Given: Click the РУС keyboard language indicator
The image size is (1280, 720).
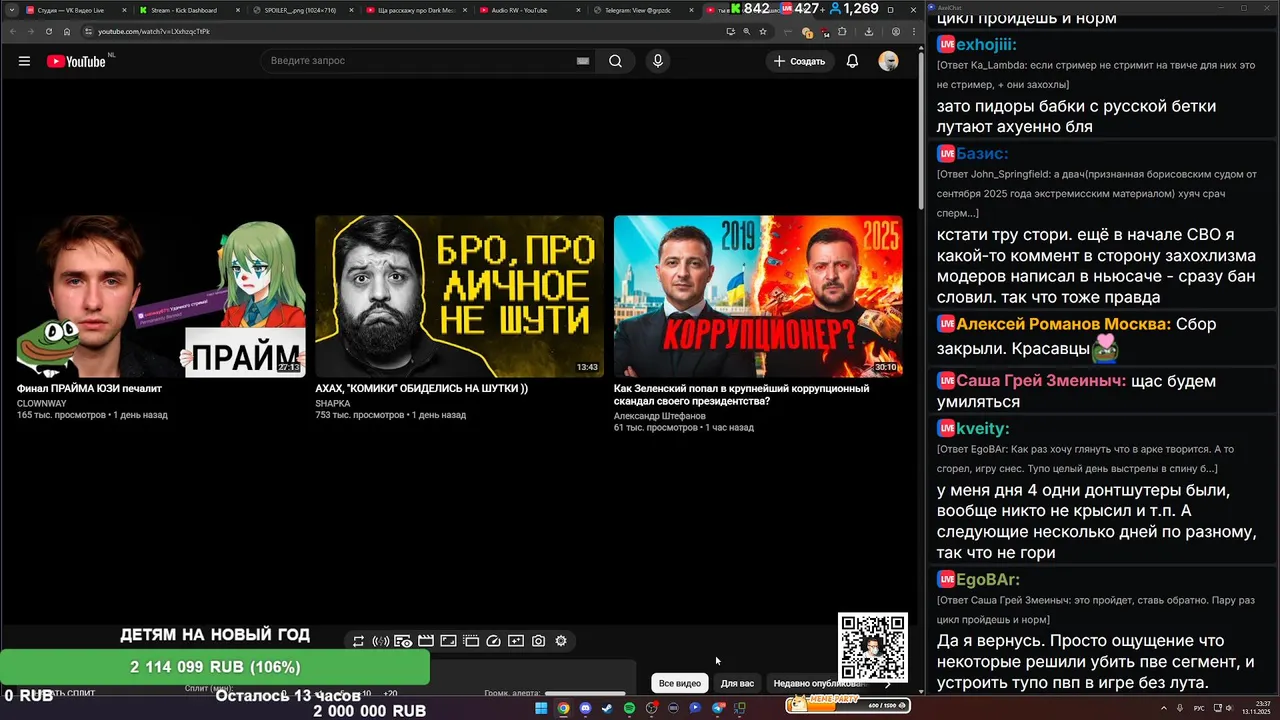Looking at the screenshot, I should point(1200,708).
